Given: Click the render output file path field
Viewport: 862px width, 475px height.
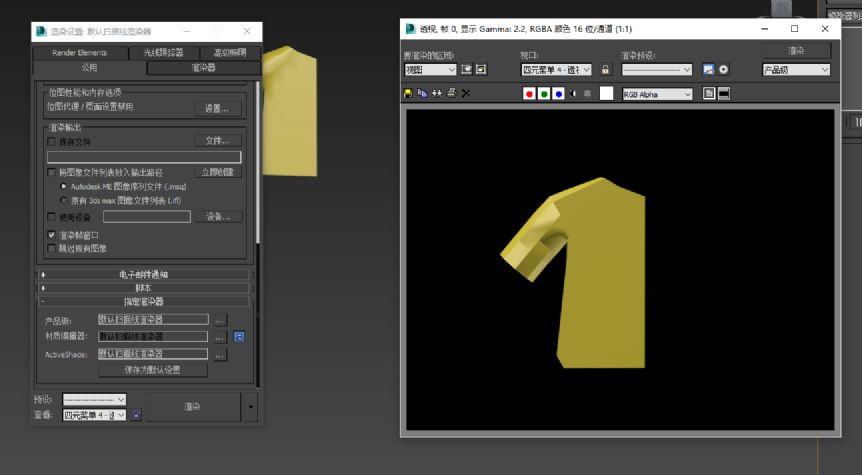Looking at the screenshot, I should point(144,157).
